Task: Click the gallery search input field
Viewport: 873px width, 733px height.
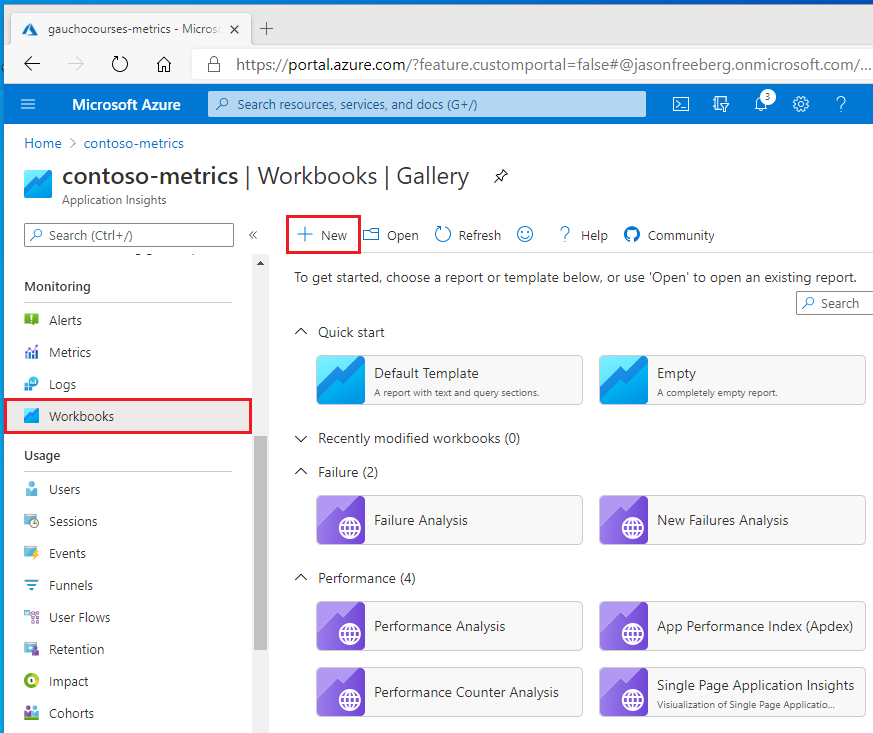Action: pyautogui.click(x=840, y=303)
